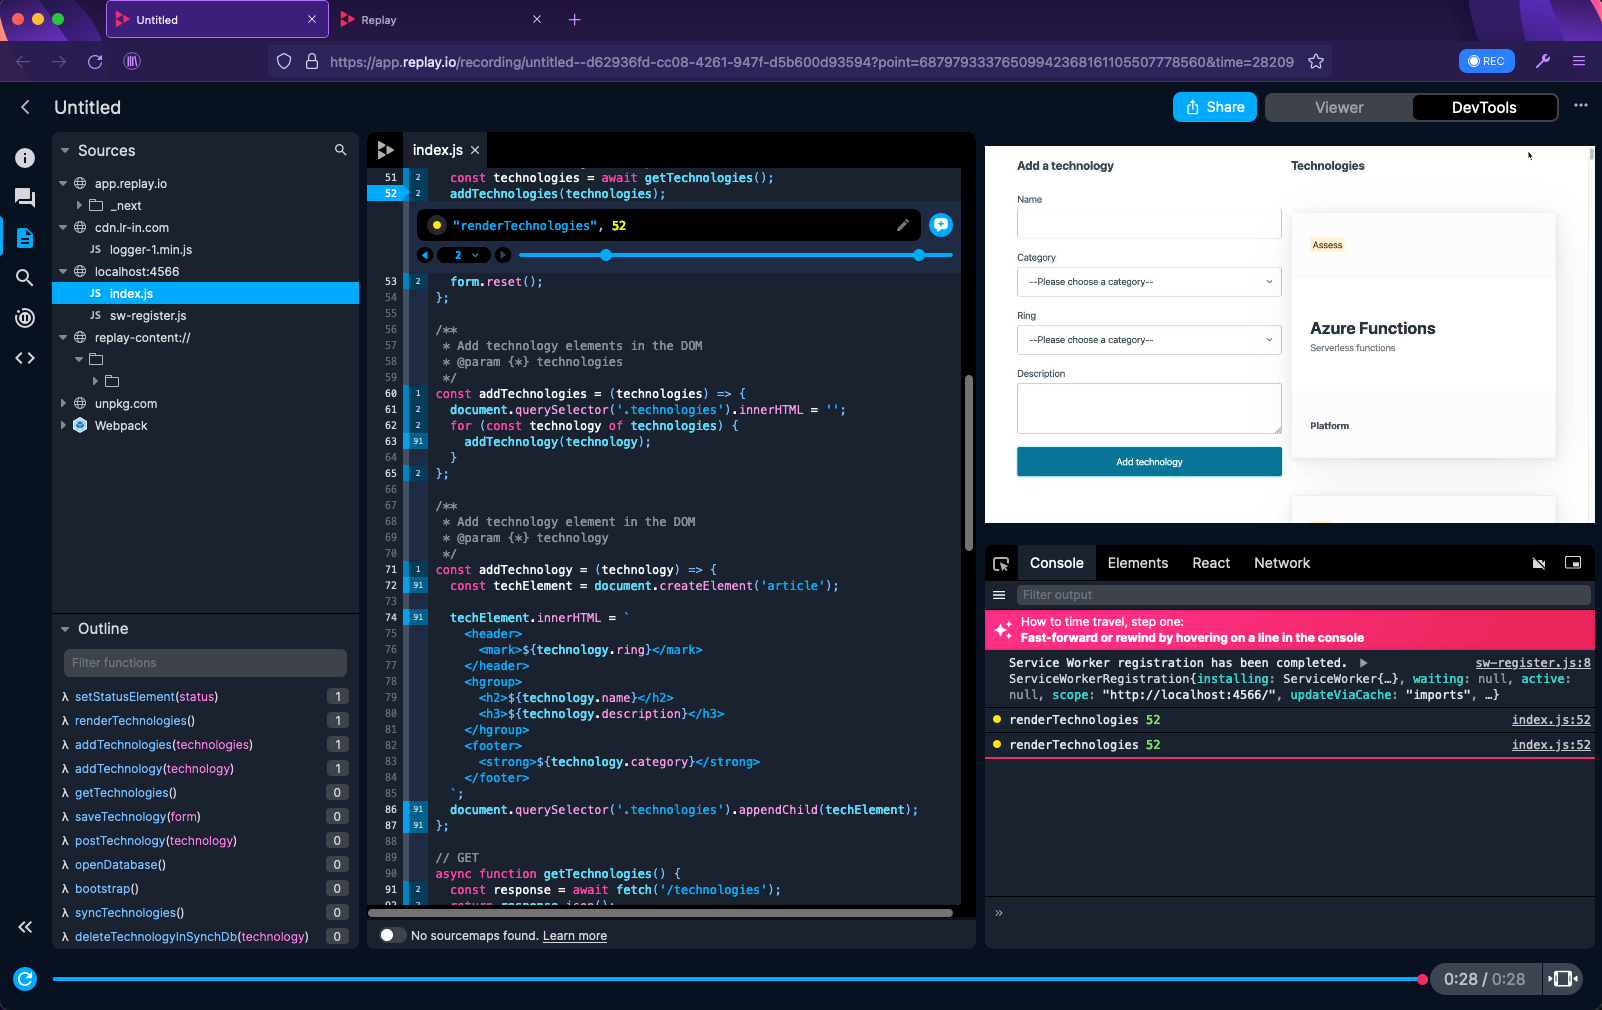
Task: Select the Replay browser tab
Action: click(x=442, y=19)
